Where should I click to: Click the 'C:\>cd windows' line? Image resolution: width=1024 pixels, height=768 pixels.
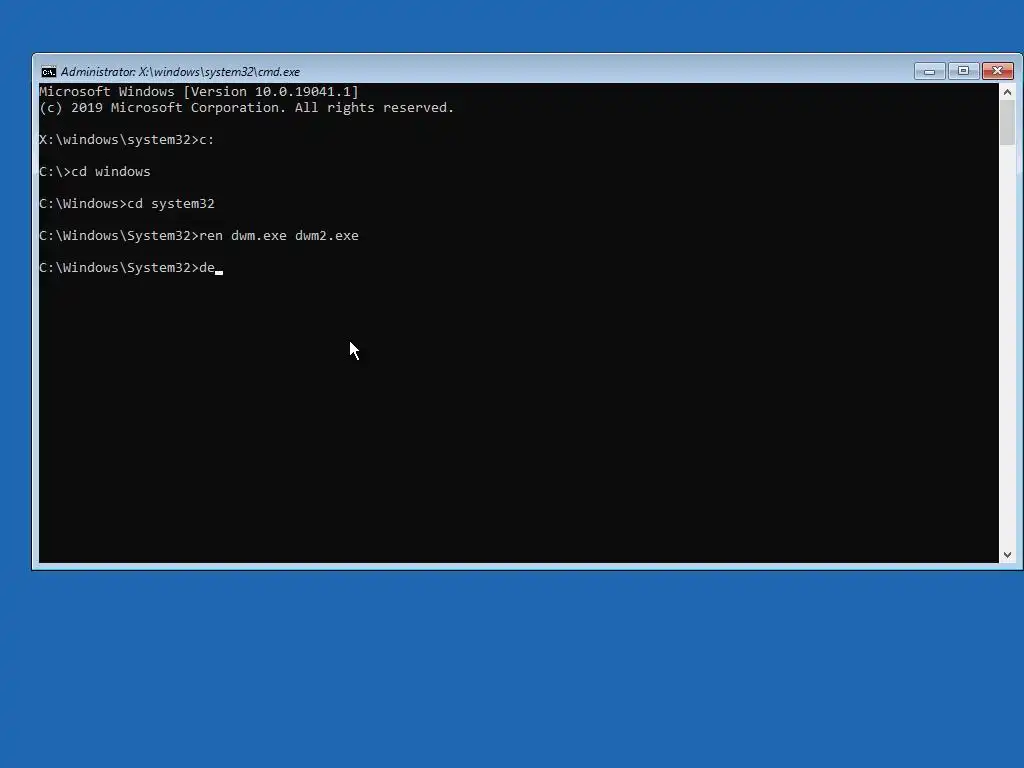[95, 172]
